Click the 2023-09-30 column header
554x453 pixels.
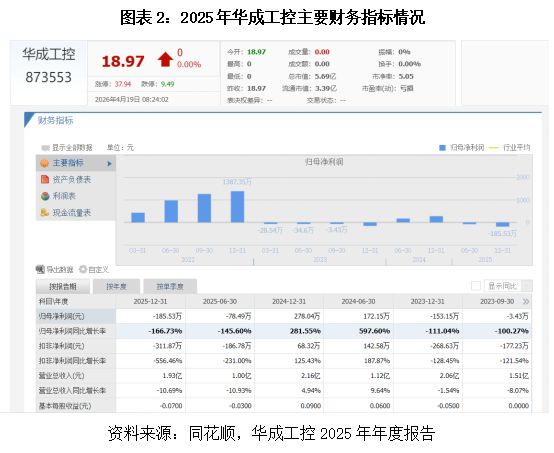[497, 301]
